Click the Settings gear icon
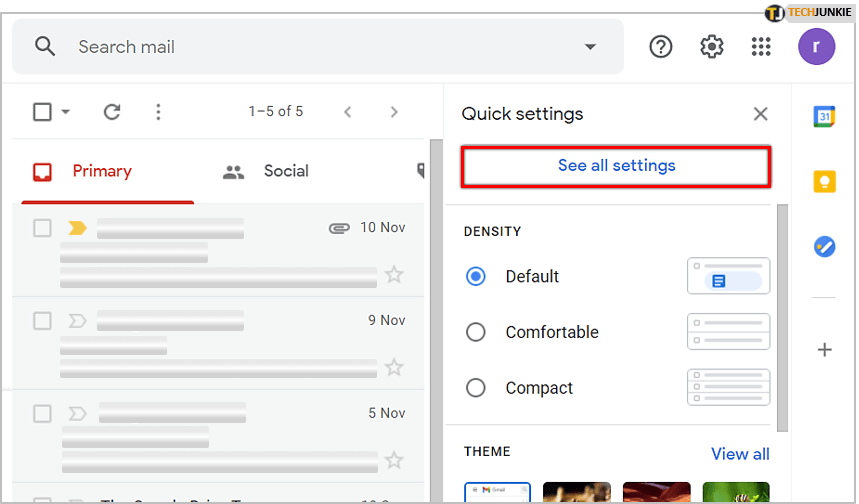 click(711, 46)
